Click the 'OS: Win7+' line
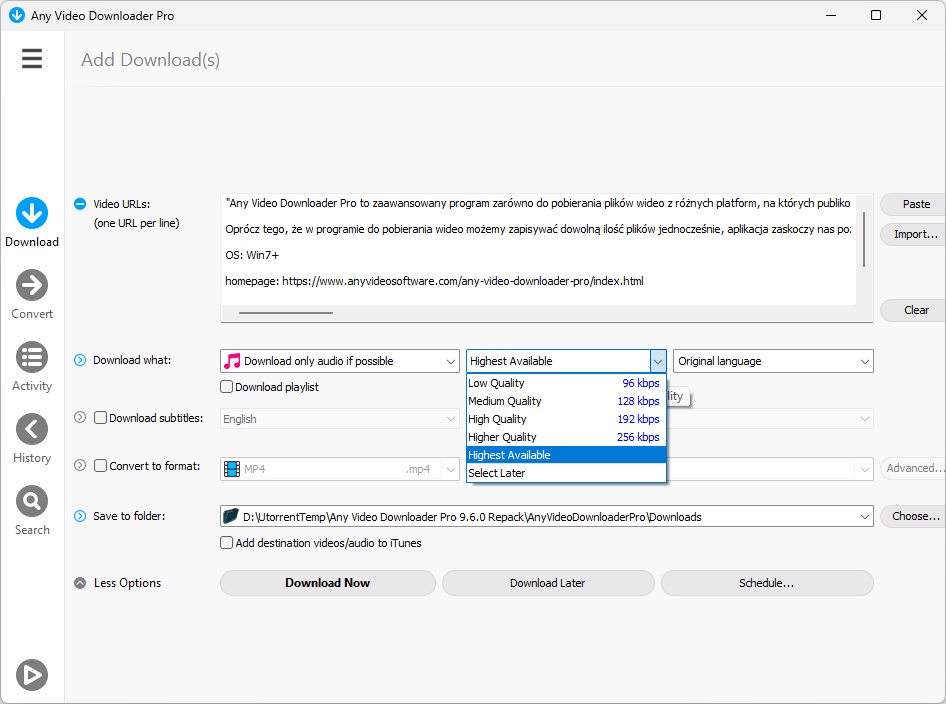Image resolution: width=946 pixels, height=704 pixels. [252, 255]
